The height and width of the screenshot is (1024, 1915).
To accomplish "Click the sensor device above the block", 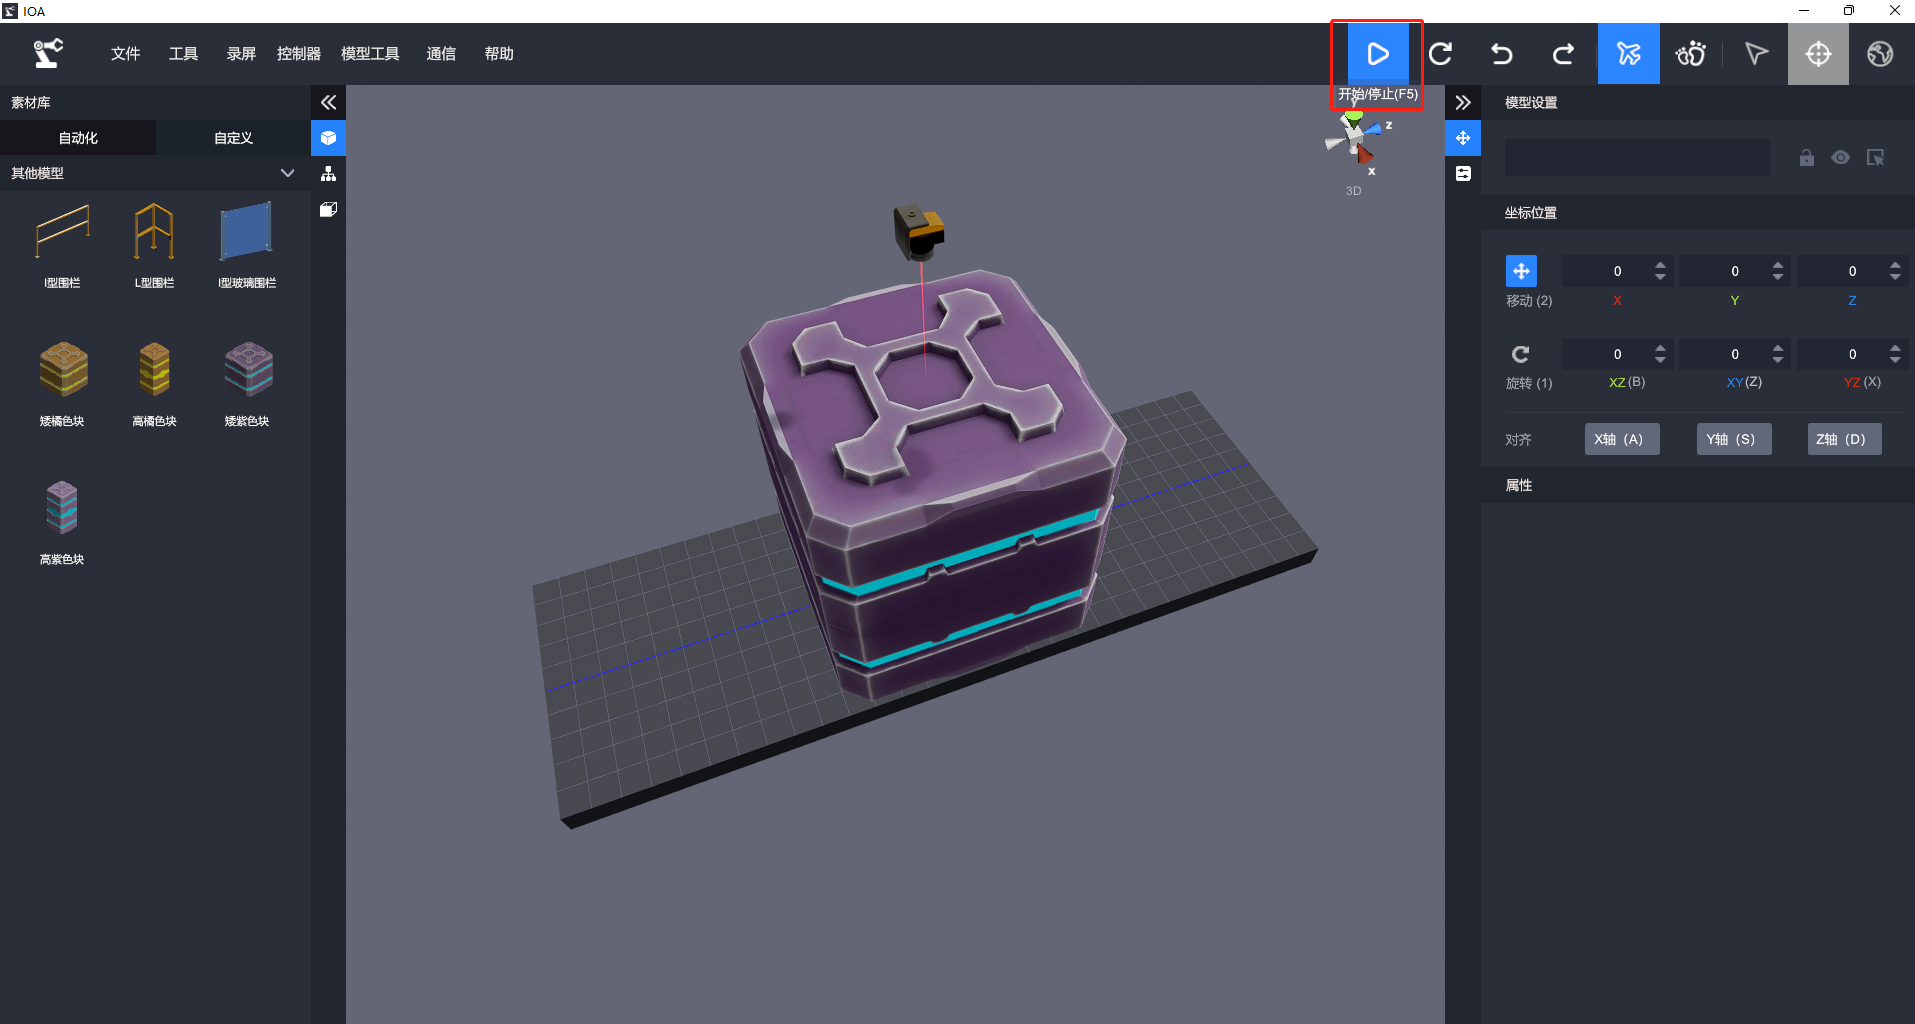I will tap(918, 231).
